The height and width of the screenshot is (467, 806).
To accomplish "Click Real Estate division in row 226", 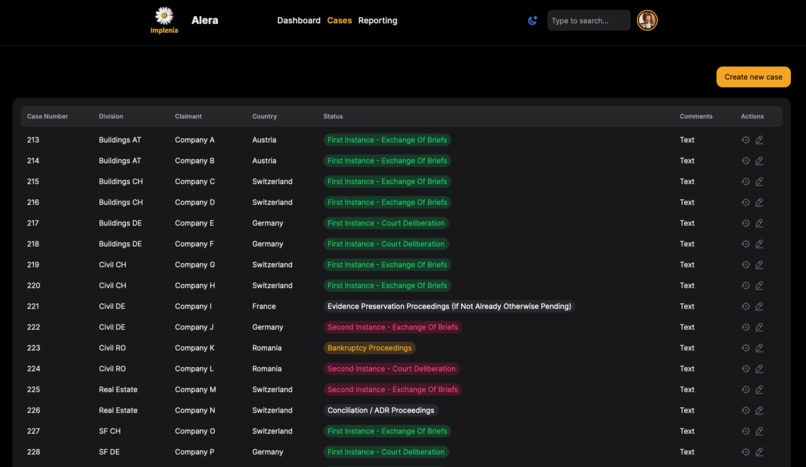I will pos(118,410).
